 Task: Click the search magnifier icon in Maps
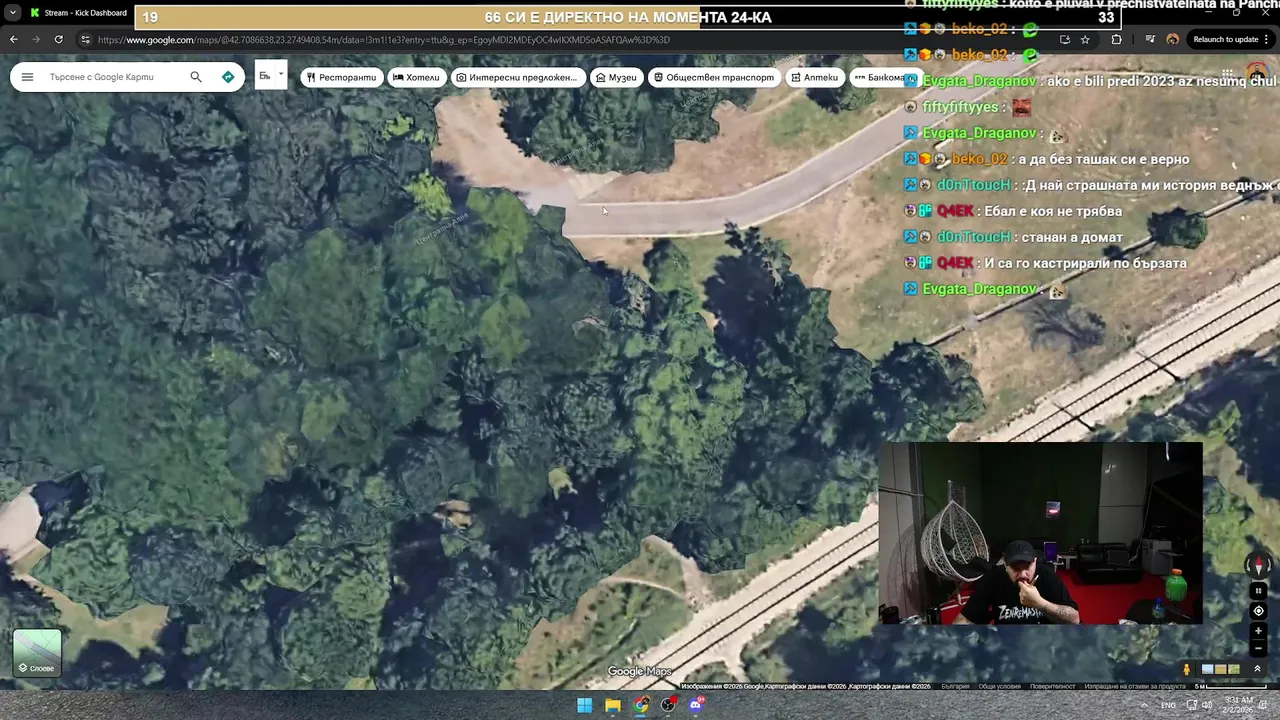[x=196, y=77]
